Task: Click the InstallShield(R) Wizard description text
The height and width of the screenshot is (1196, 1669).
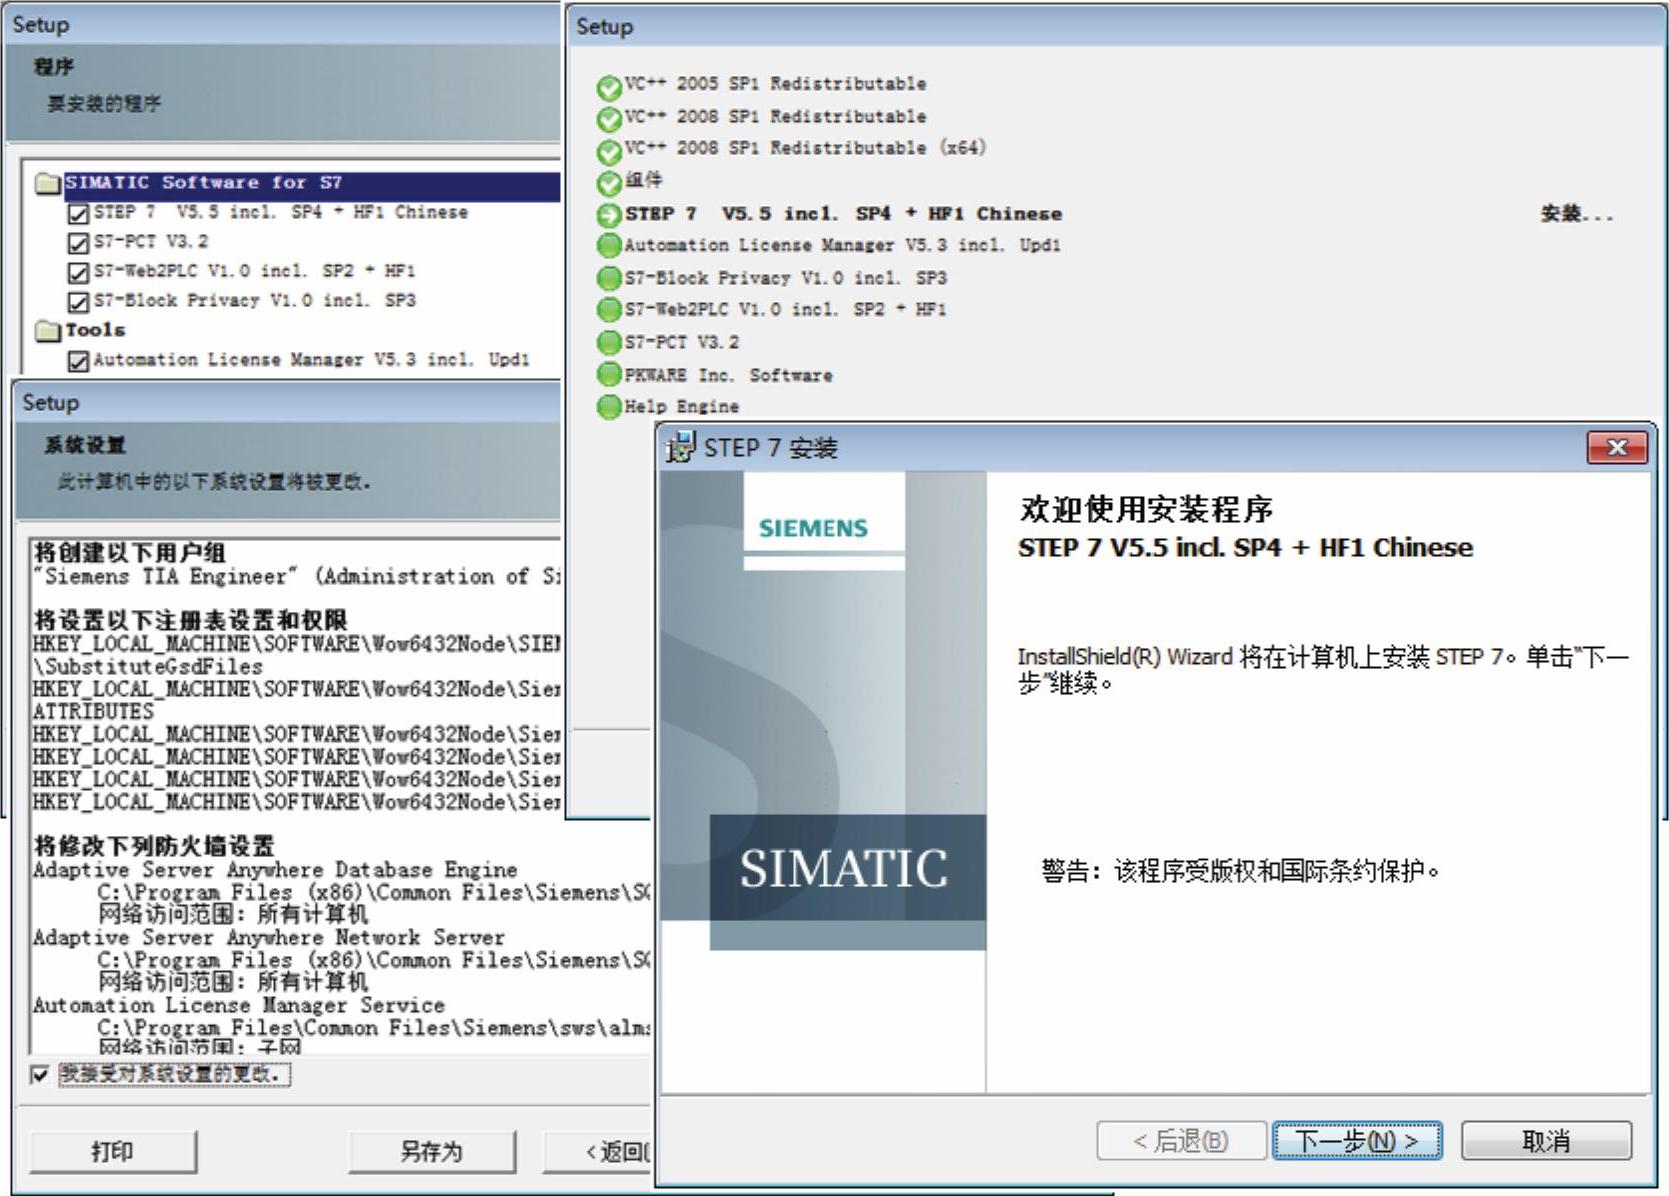Action: point(1323,670)
